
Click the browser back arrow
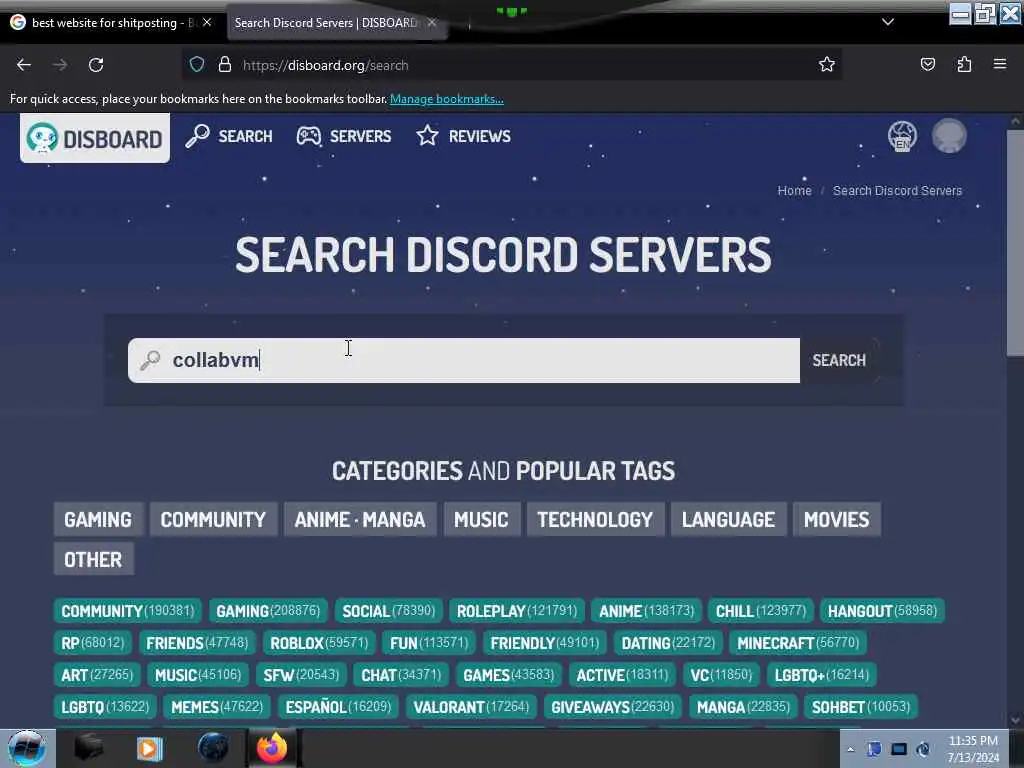24,65
